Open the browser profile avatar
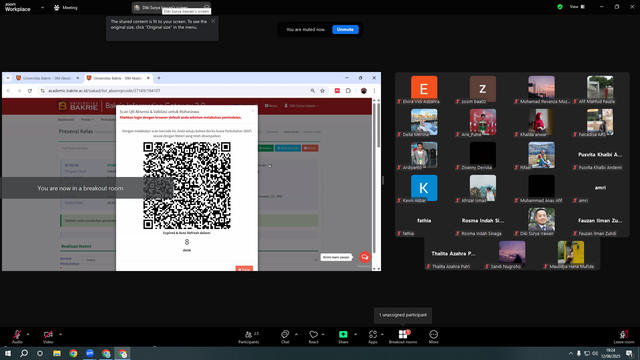This screenshot has width=640, height=360. (x=364, y=91)
